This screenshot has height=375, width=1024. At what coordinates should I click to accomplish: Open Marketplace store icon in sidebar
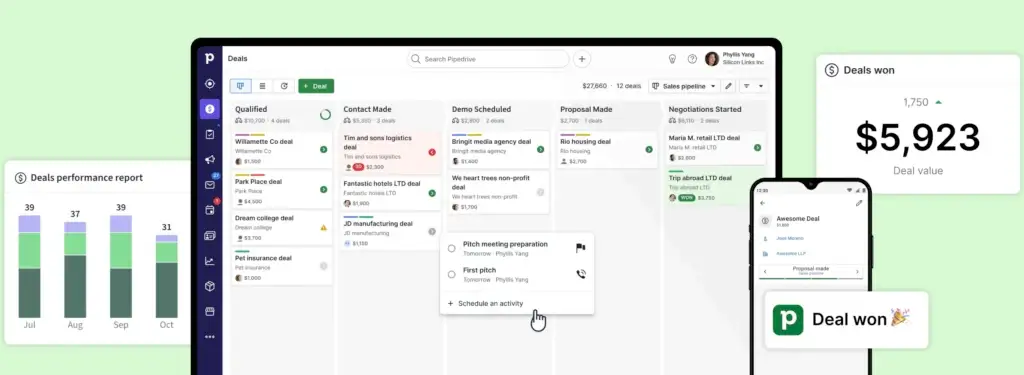[x=210, y=311]
